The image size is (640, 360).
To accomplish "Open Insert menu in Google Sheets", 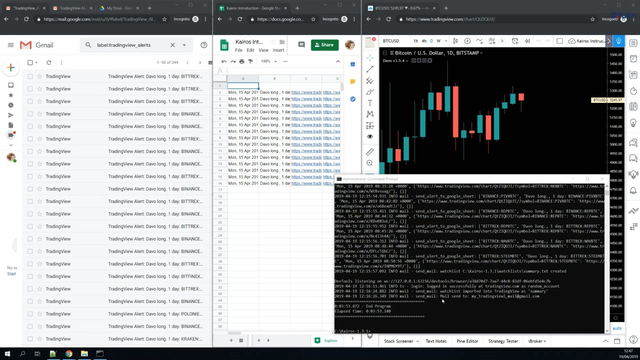I will (278, 50).
